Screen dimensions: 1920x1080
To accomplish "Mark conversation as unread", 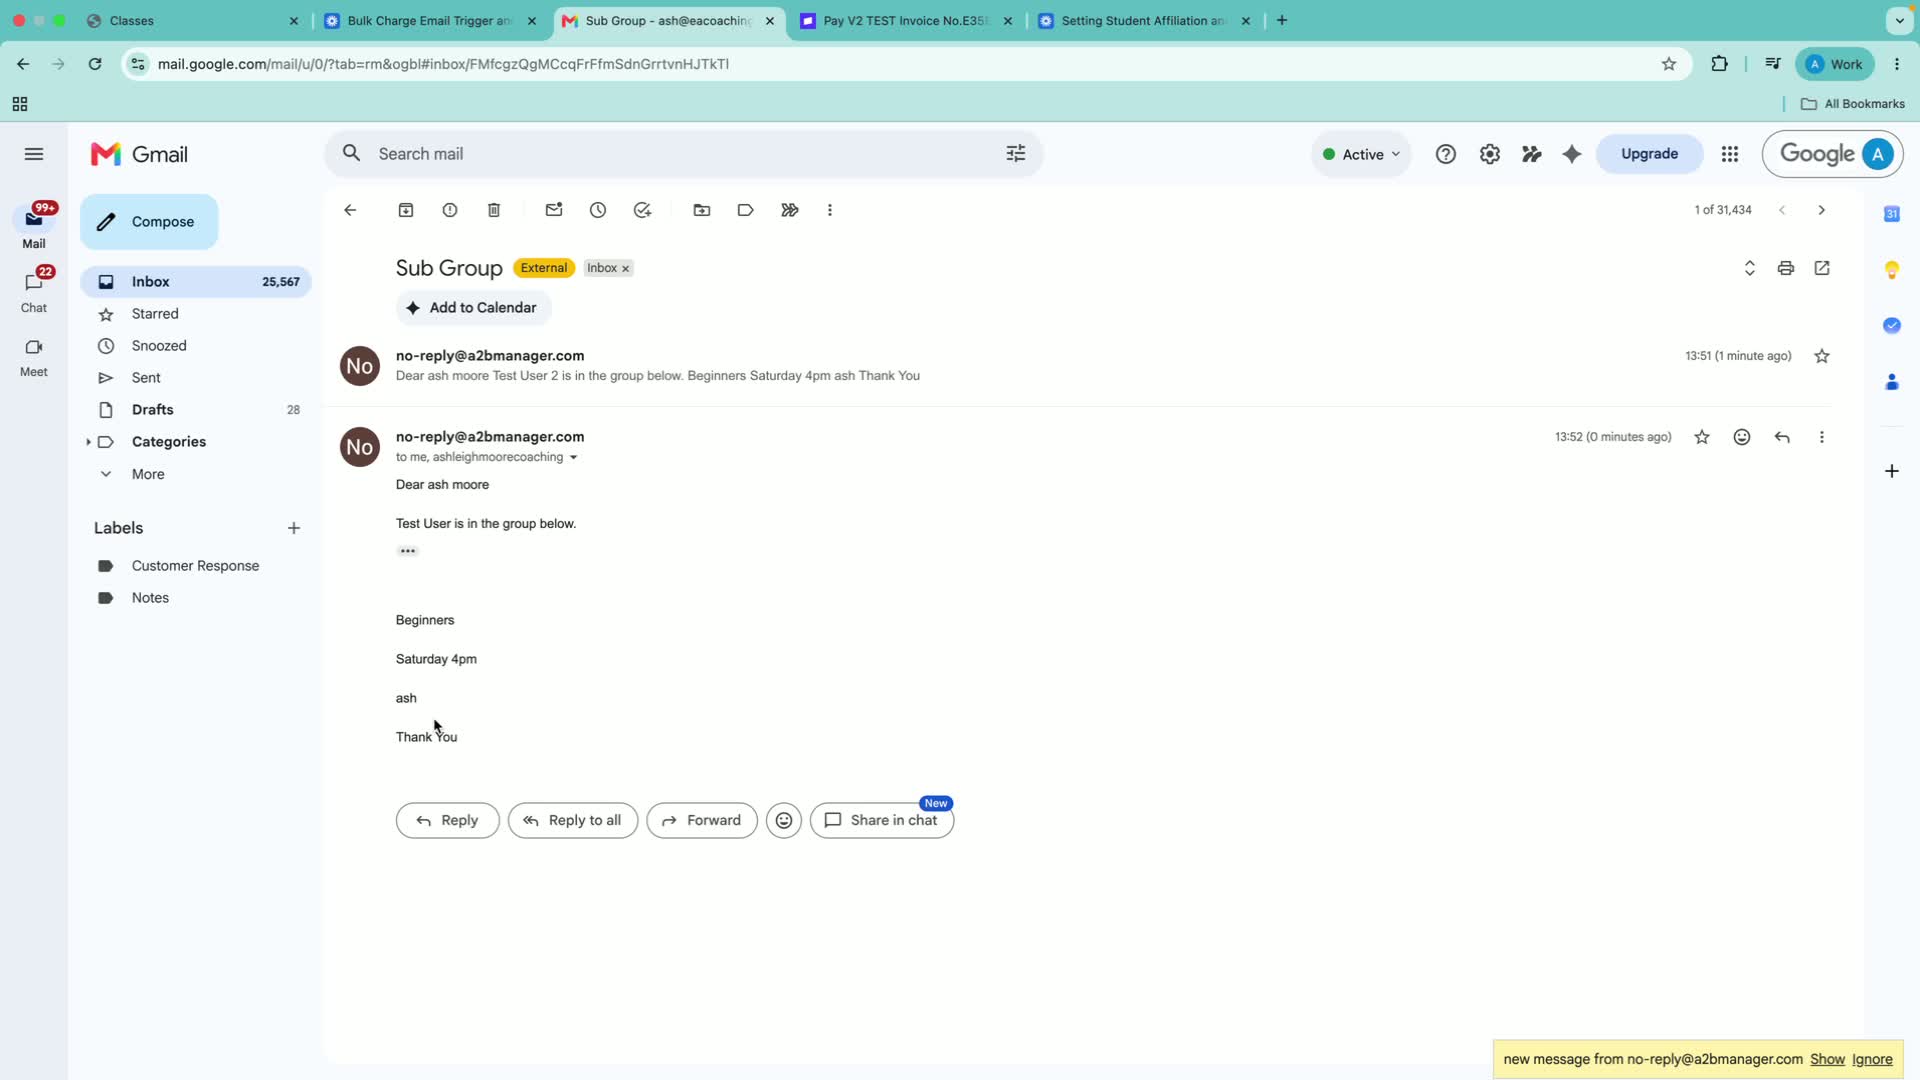I will (554, 210).
